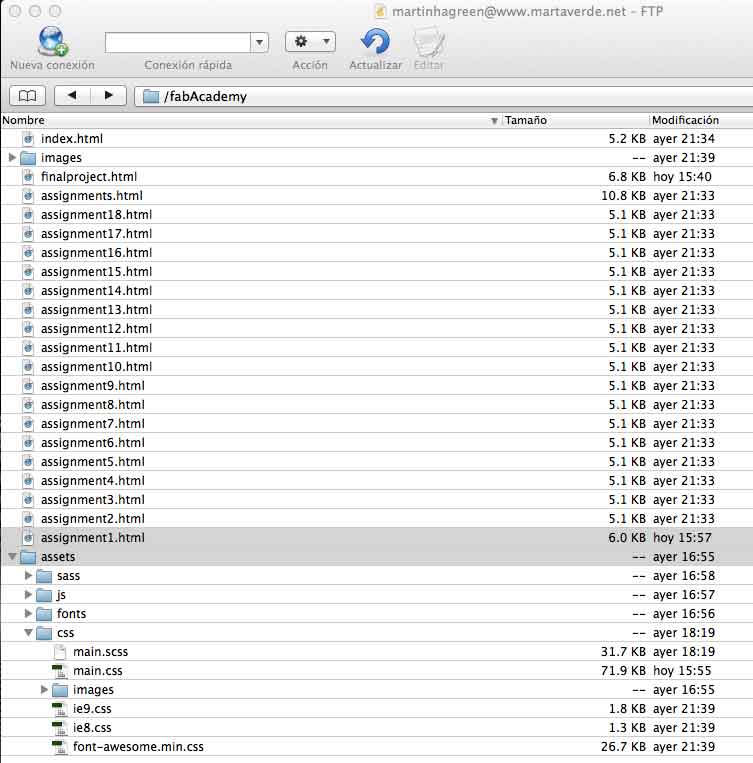Expand the sass folder
This screenshot has width=753, height=763.
[x=28, y=576]
